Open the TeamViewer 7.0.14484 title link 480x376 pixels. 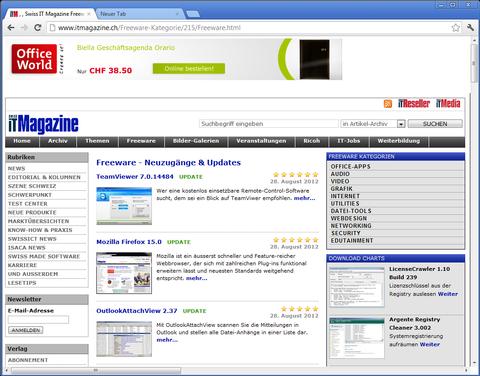[135, 177]
